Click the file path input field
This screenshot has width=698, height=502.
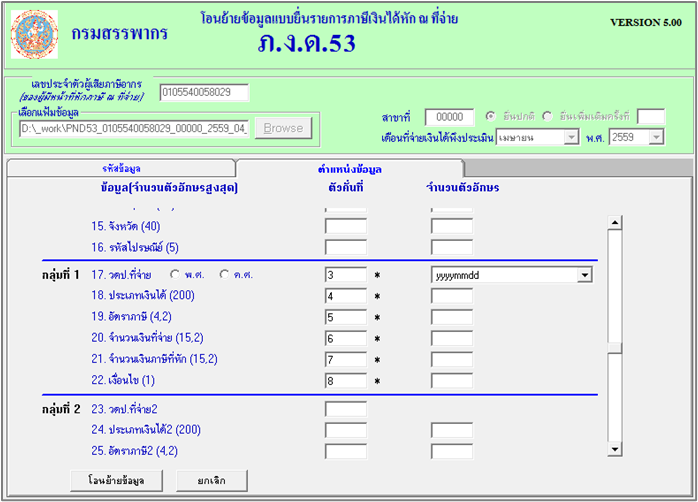point(134,129)
